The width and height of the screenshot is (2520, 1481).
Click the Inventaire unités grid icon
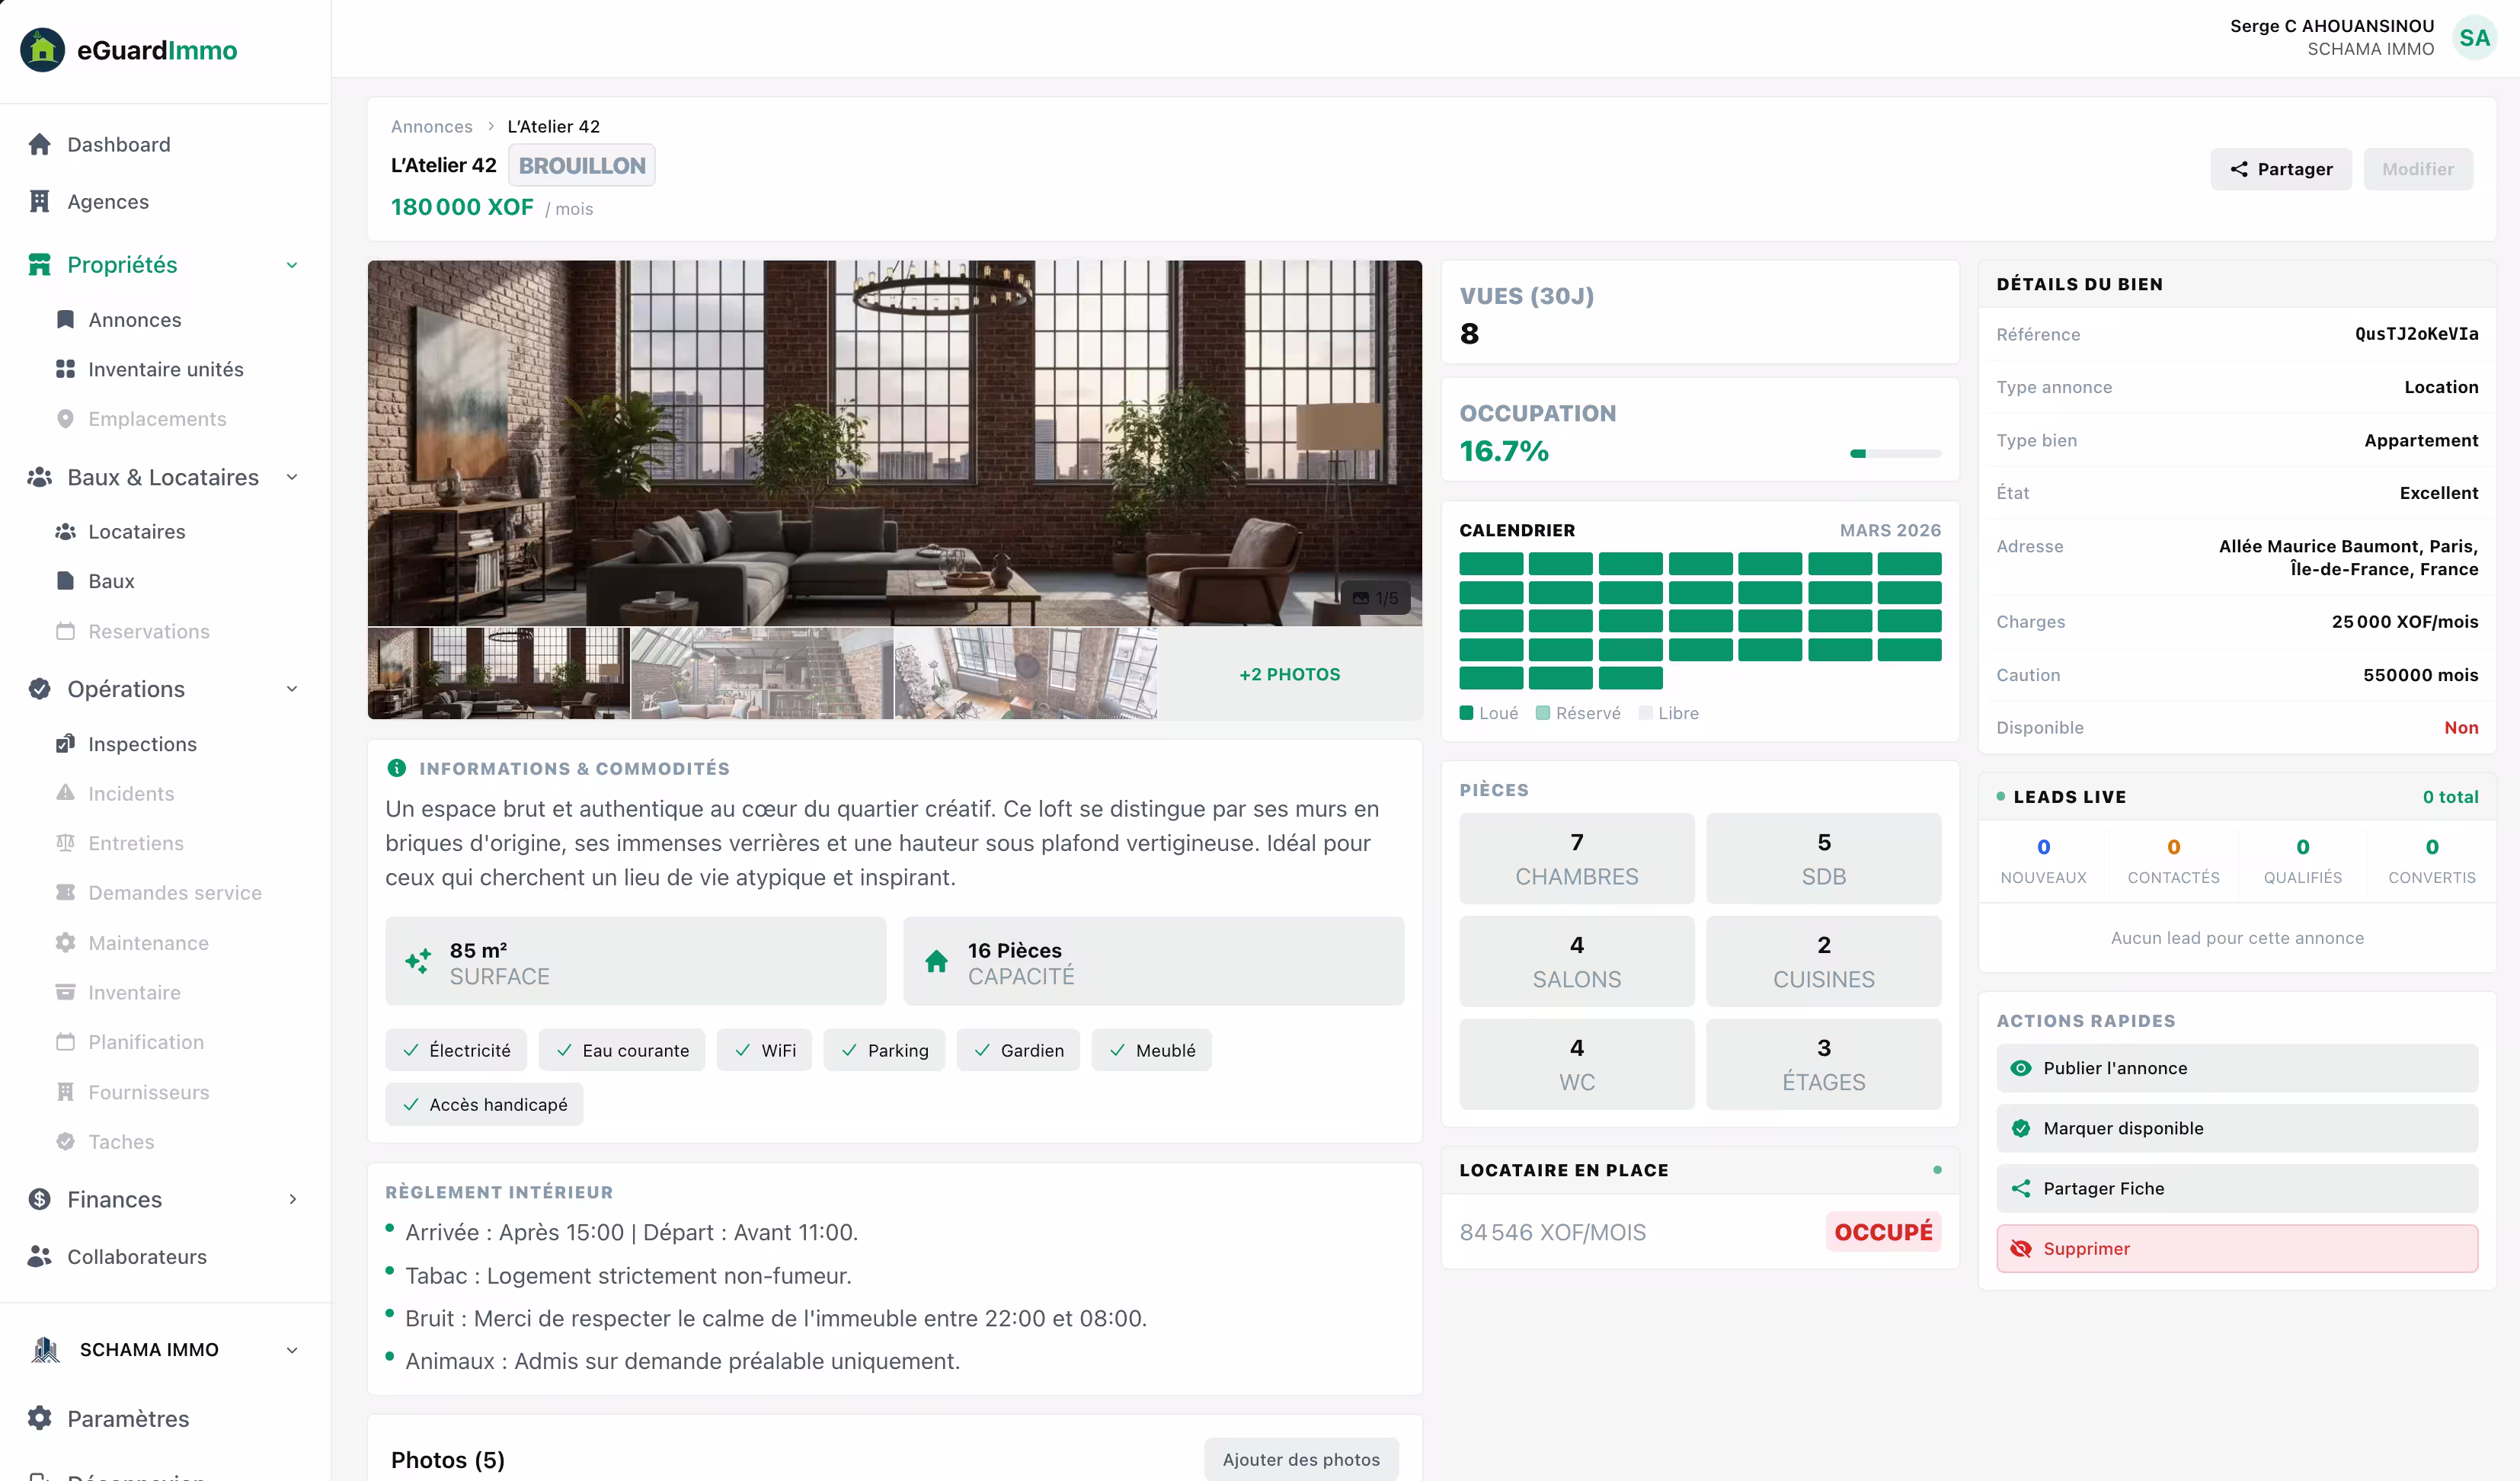click(x=65, y=369)
